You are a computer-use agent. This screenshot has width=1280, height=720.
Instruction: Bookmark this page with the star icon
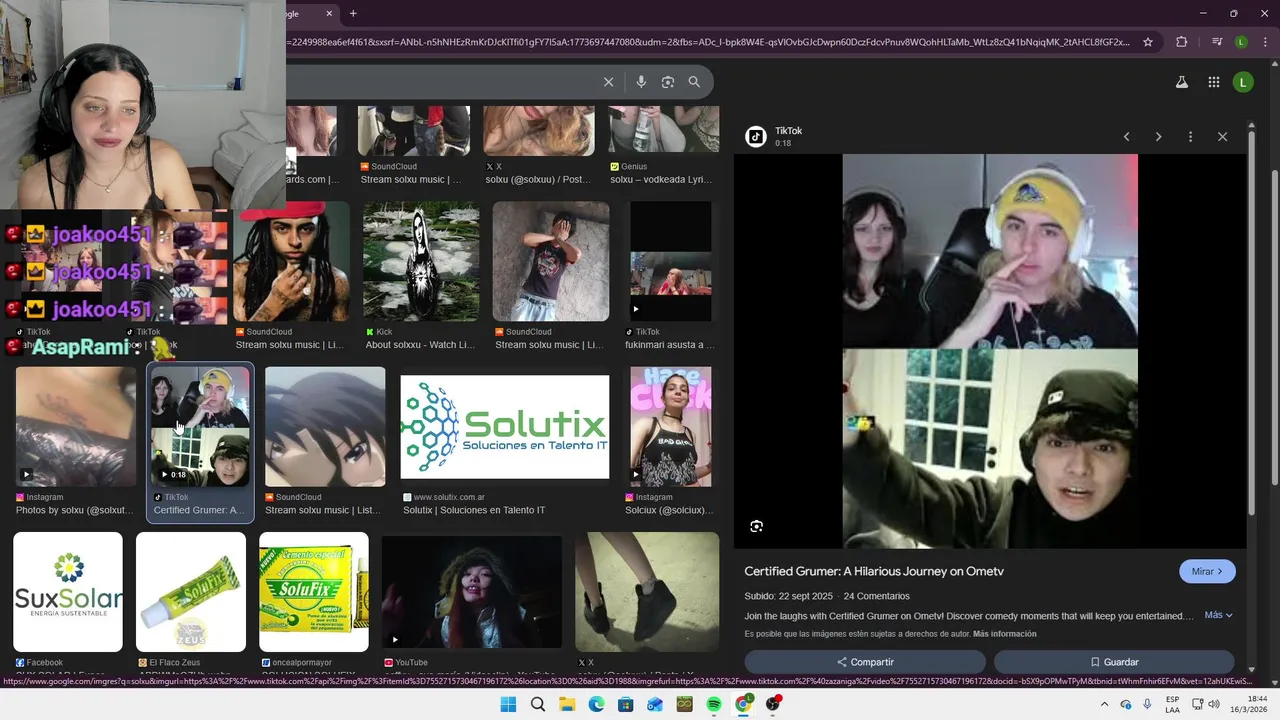point(1148,42)
